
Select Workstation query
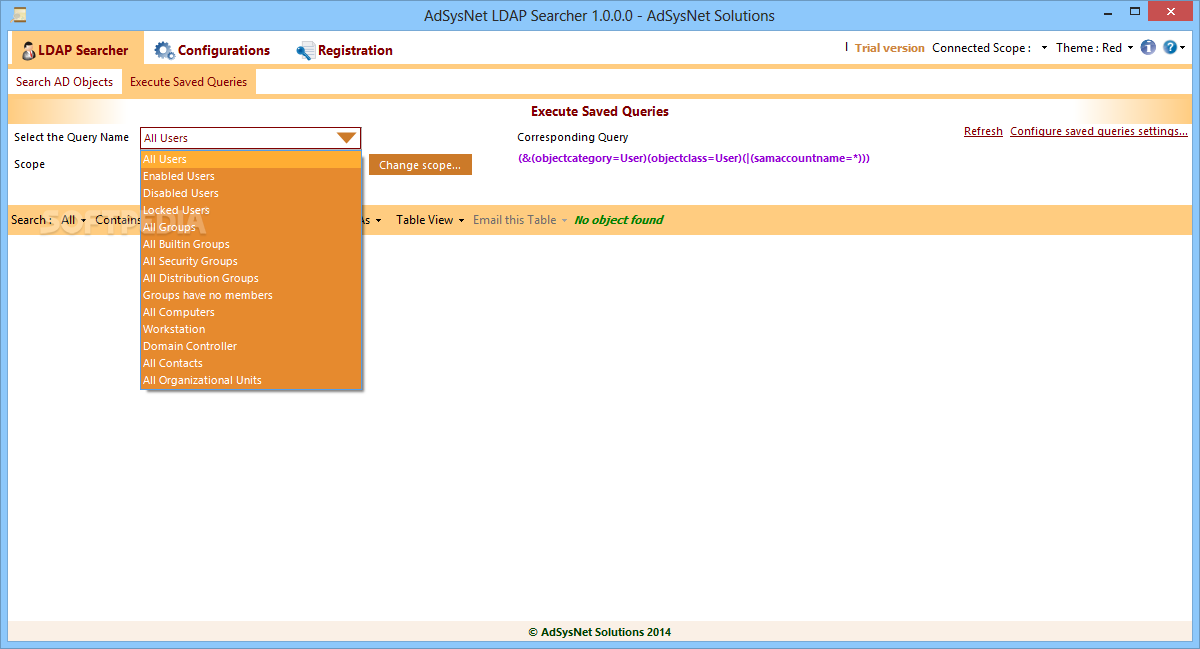pos(251,329)
